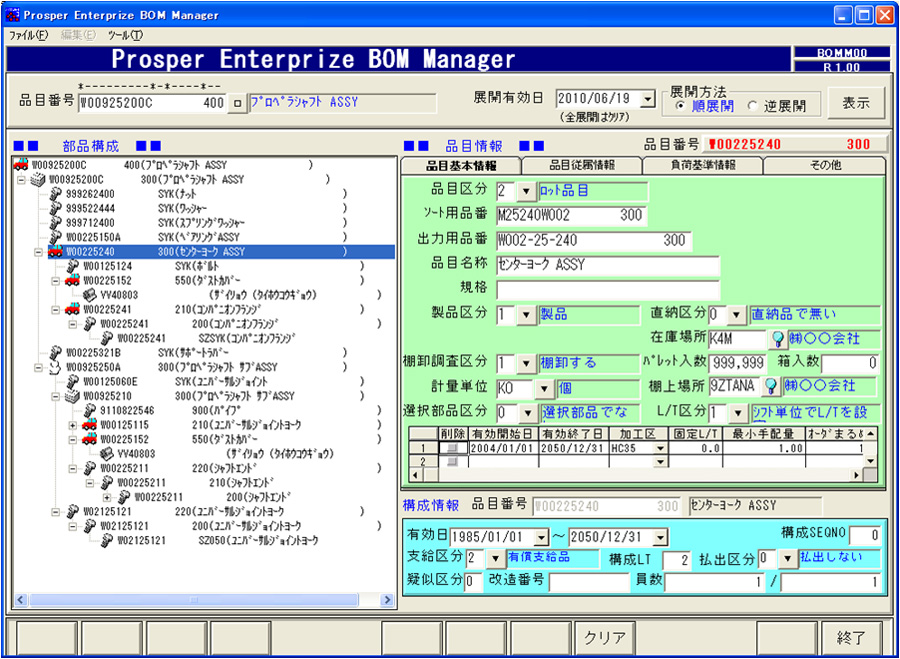Click the grid's right scroll arrow

[858, 475]
